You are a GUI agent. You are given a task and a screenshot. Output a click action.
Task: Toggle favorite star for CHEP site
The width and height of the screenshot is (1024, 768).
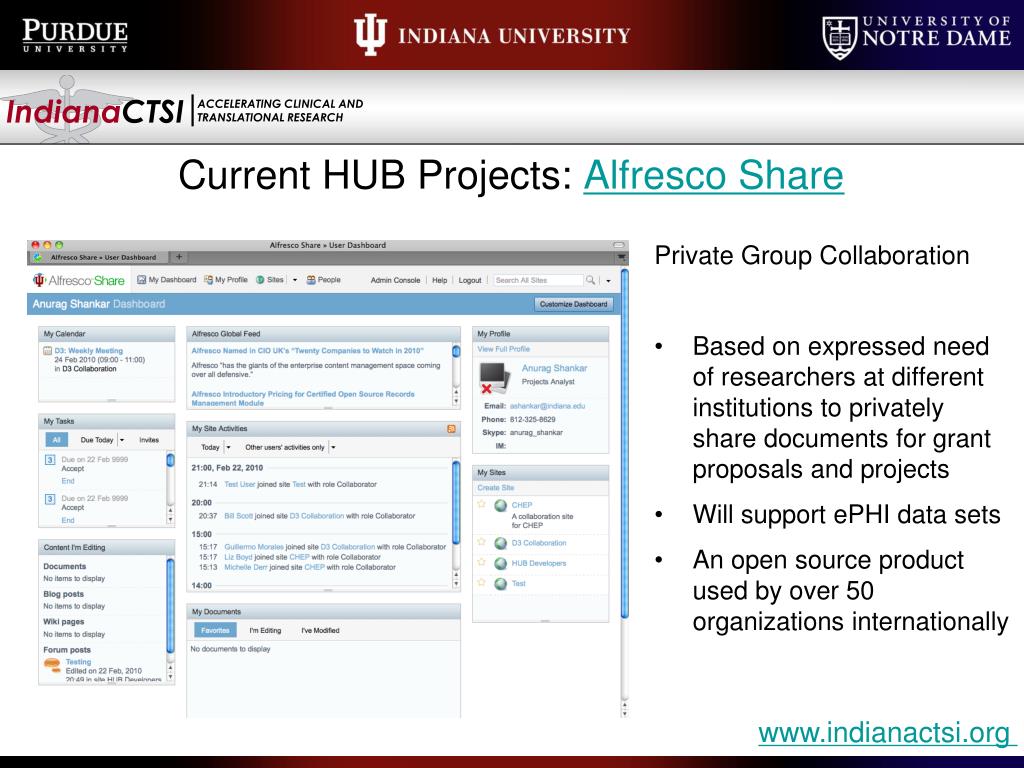pyautogui.click(x=482, y=504)
